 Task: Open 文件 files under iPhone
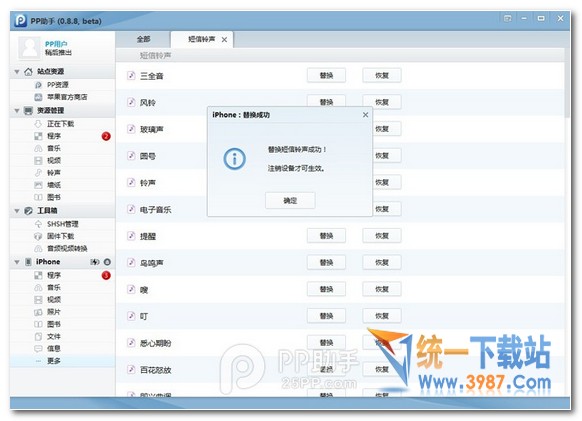click(x=54, y=337)
